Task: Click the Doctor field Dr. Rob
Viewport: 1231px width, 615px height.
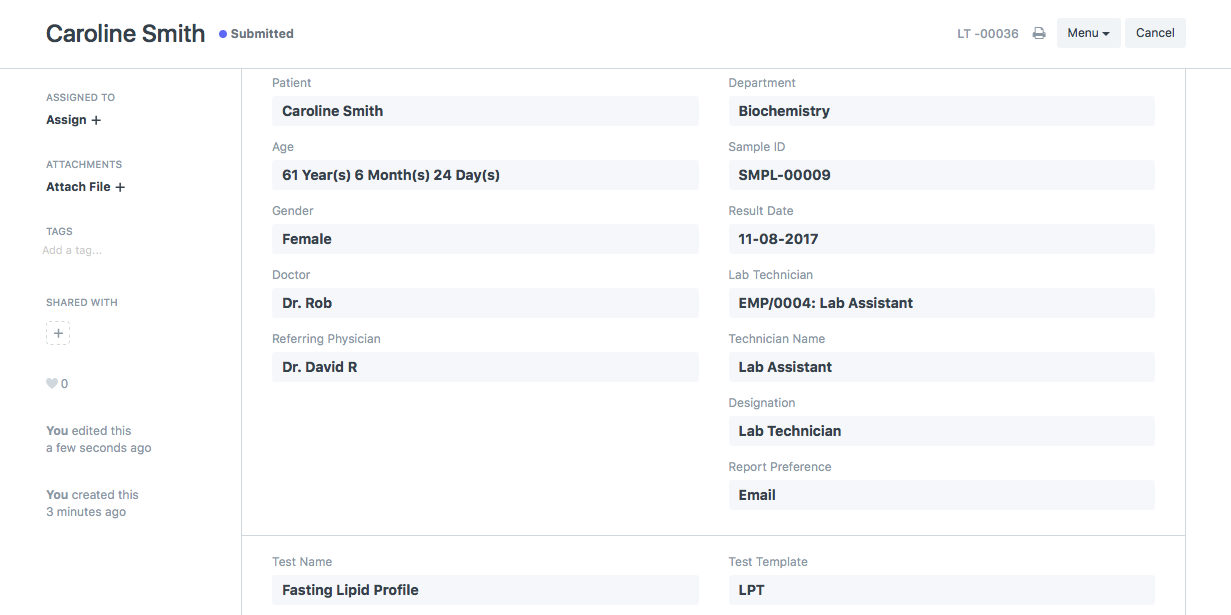Action: click(485, 303)
